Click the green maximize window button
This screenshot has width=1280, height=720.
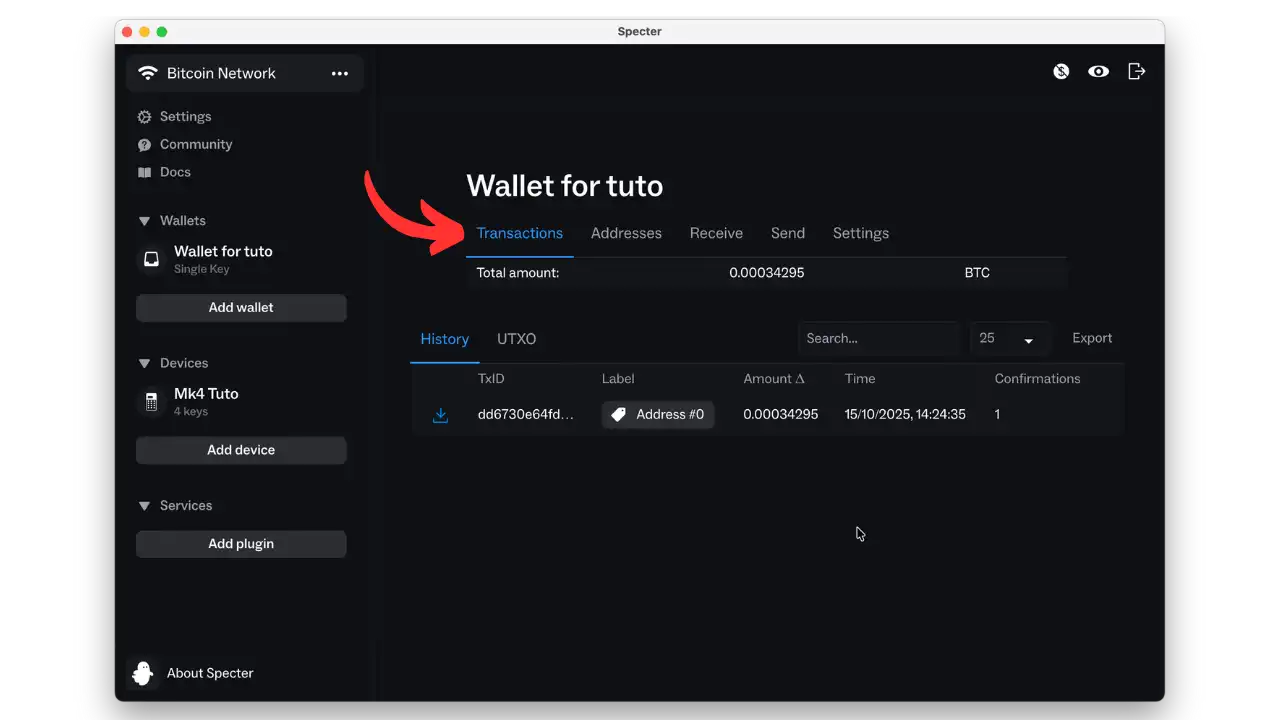pos(162,32)
